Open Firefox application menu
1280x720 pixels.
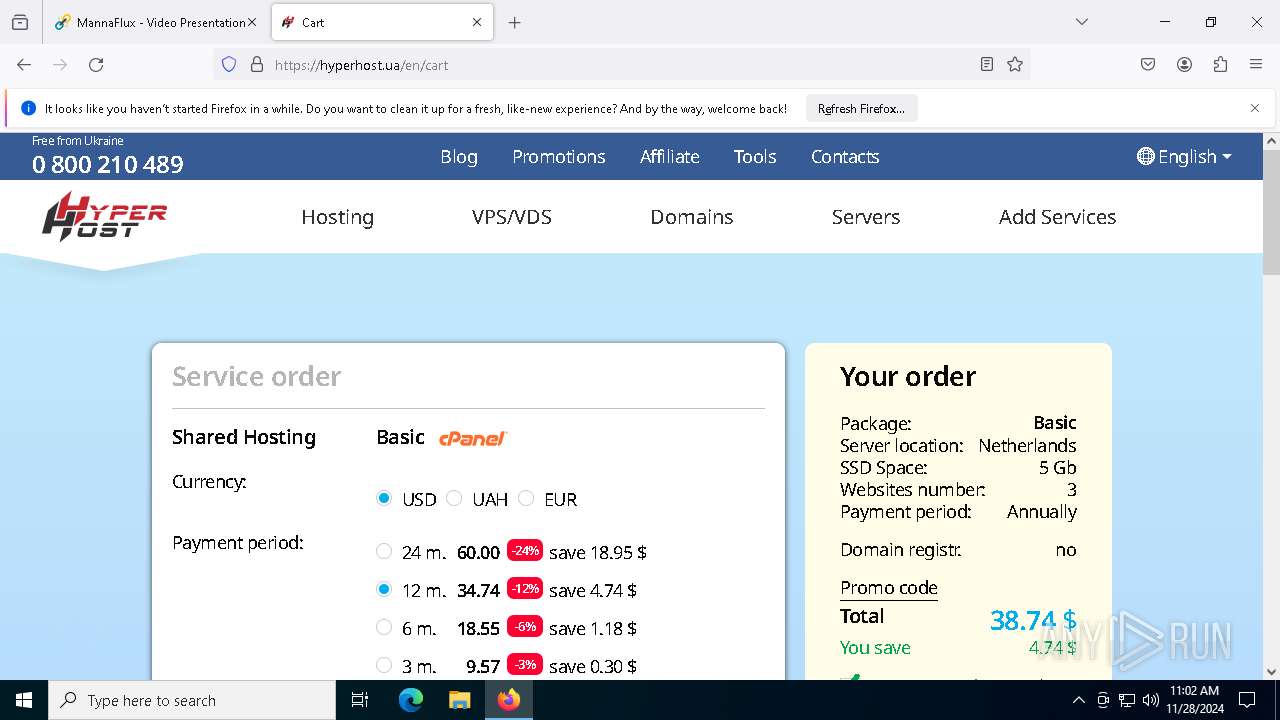(1256, 64)
